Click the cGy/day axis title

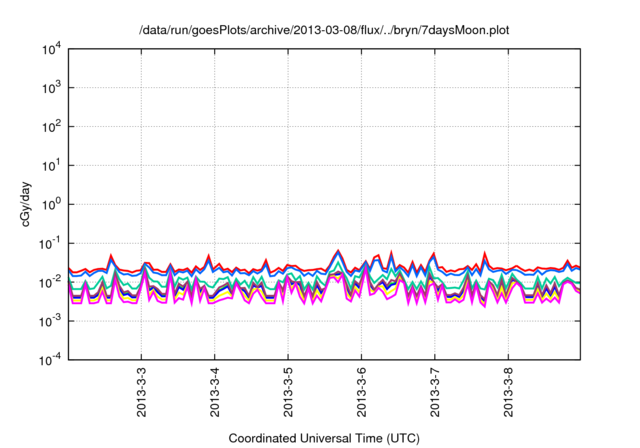pos(25,204)
